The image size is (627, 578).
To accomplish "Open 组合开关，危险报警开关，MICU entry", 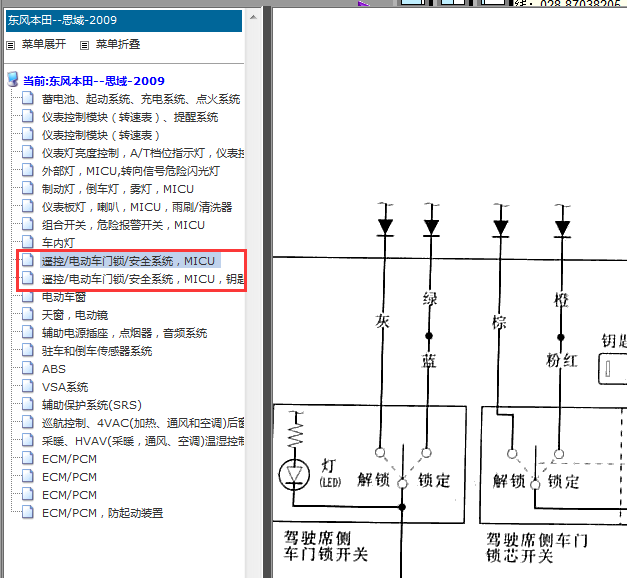I will 123,225.
